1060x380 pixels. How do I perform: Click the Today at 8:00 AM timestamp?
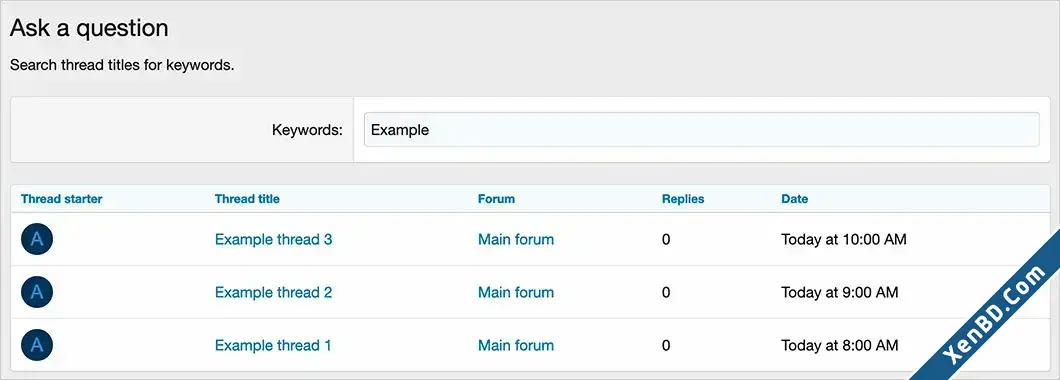pyautogui.click(x=840, y=346)
